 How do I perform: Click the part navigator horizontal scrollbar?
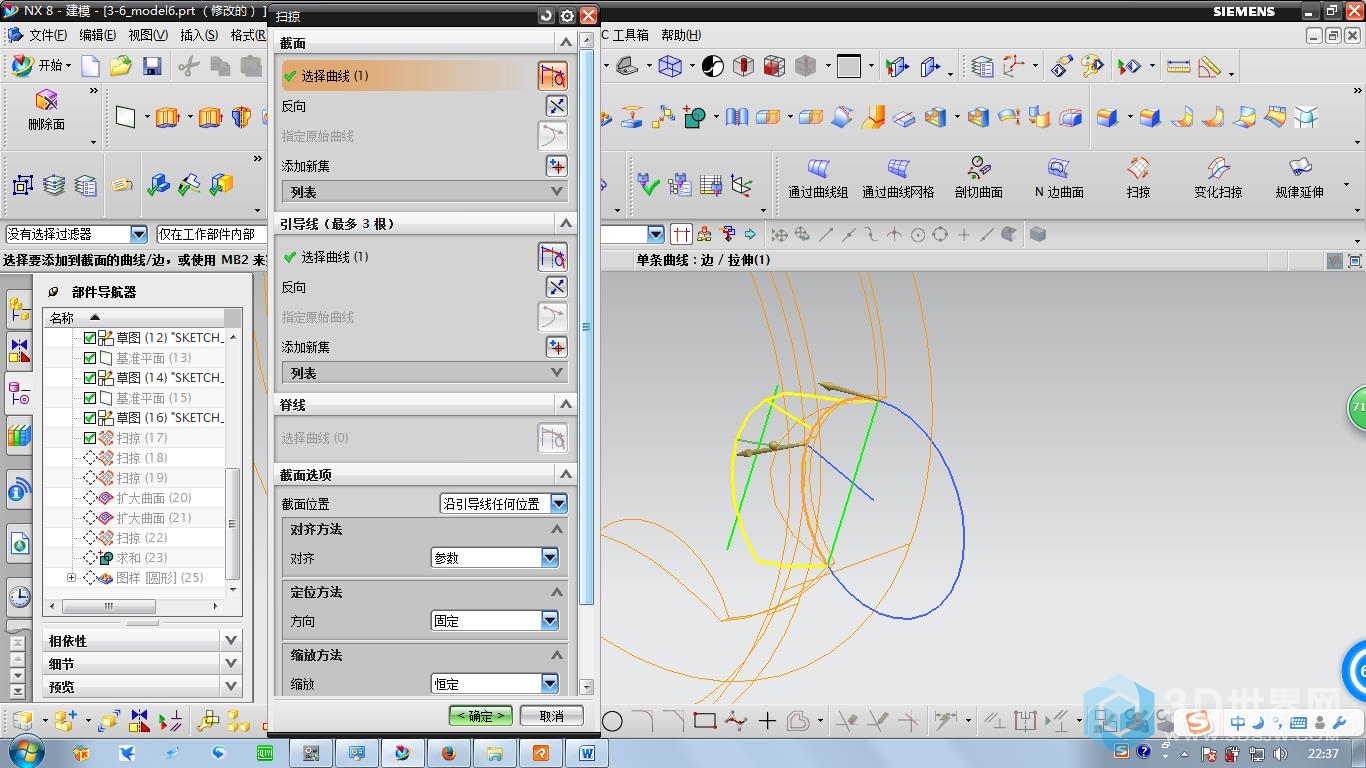coord(108,606)
